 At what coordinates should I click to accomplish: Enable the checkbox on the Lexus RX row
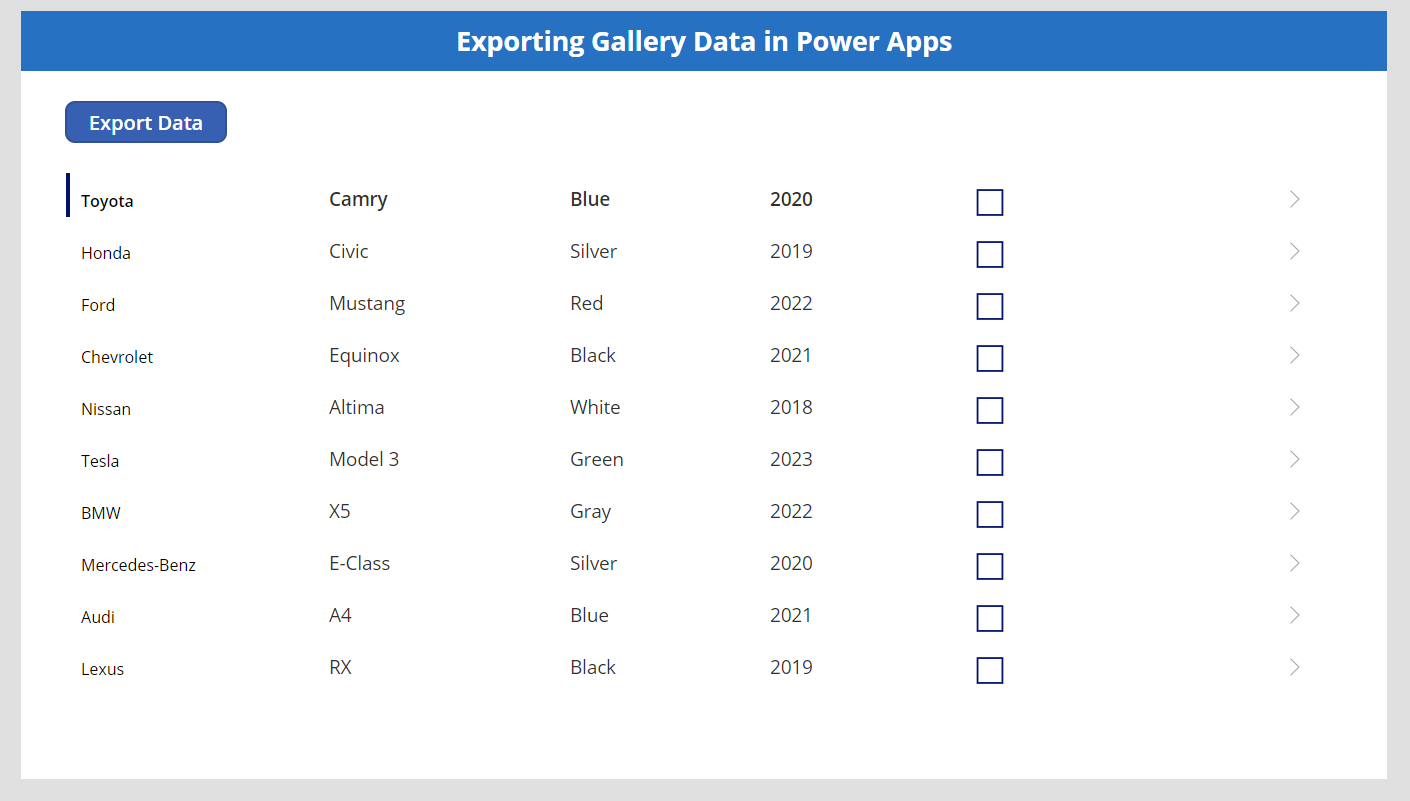coord(989,670)
